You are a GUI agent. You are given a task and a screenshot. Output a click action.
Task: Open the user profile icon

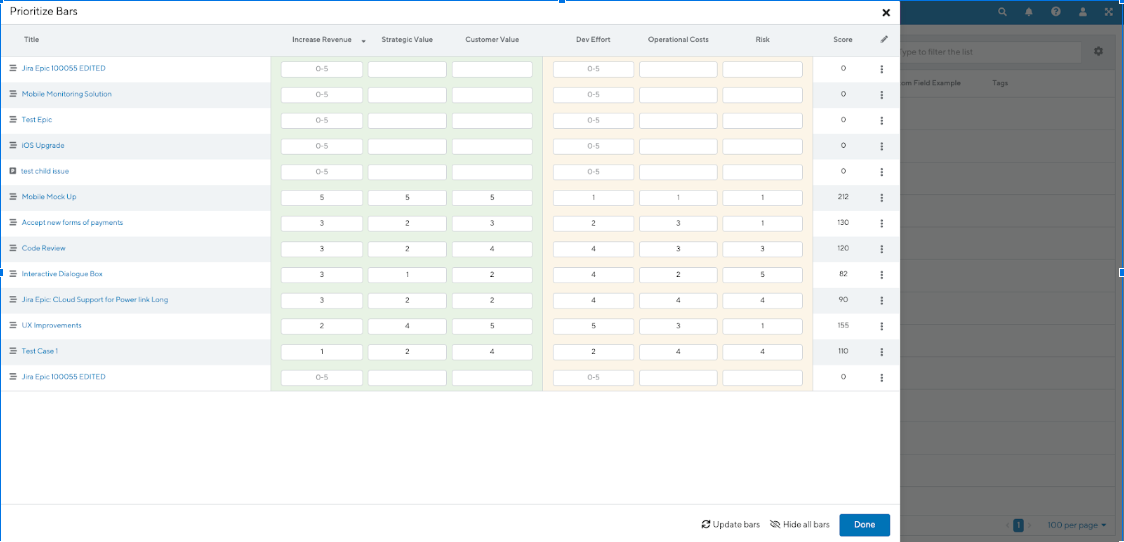[x=1082, y=12]
